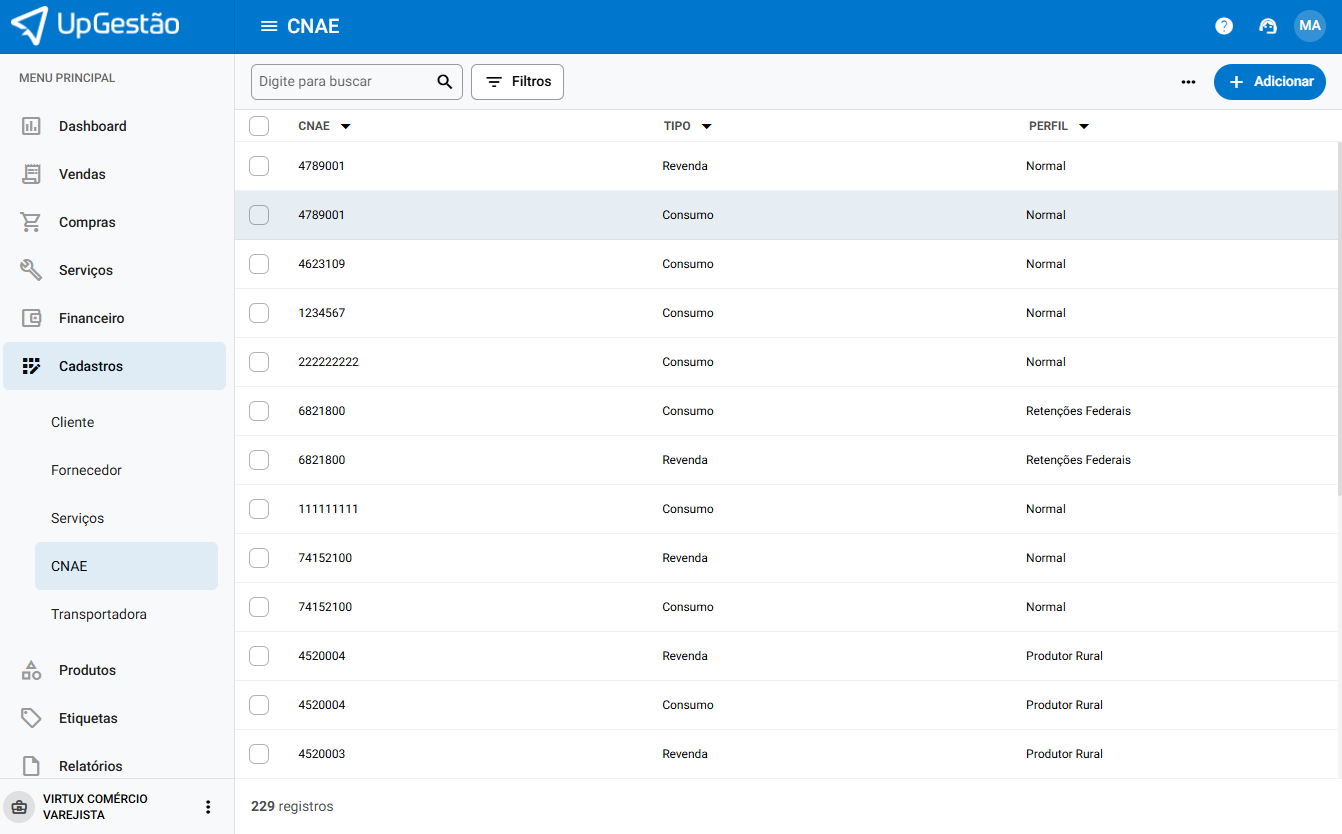
Task: Open company options vertical dots
Action: click(x=208, y=807)
